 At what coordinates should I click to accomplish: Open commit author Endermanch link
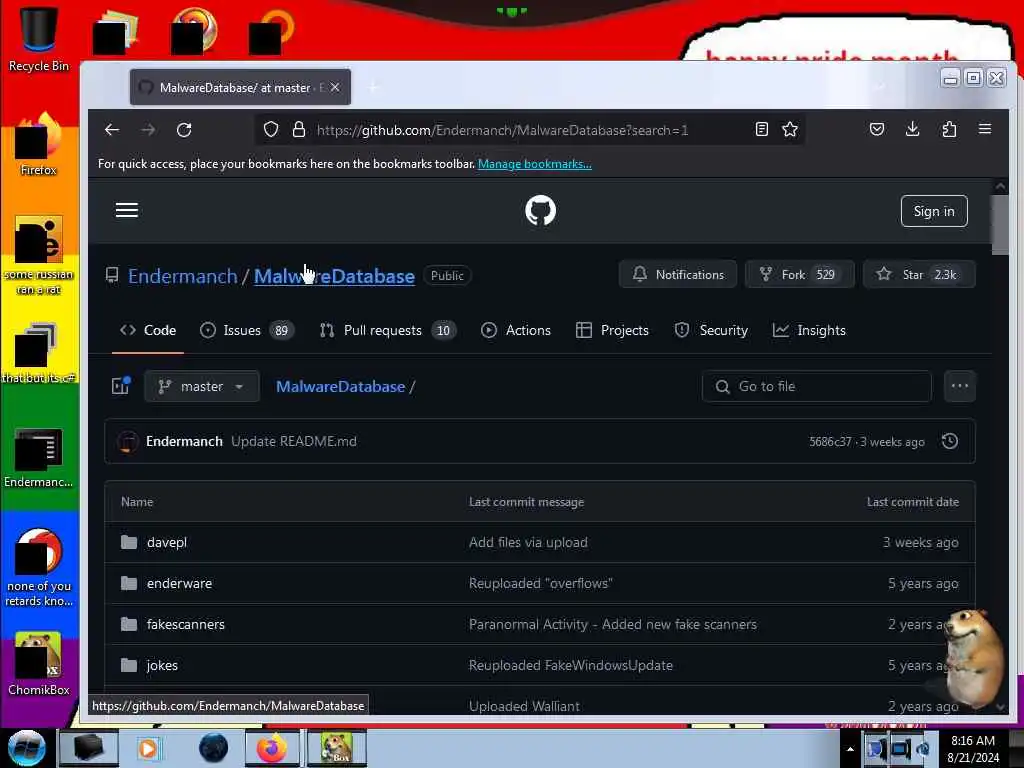pyautogui.click(x=184, y=441)
